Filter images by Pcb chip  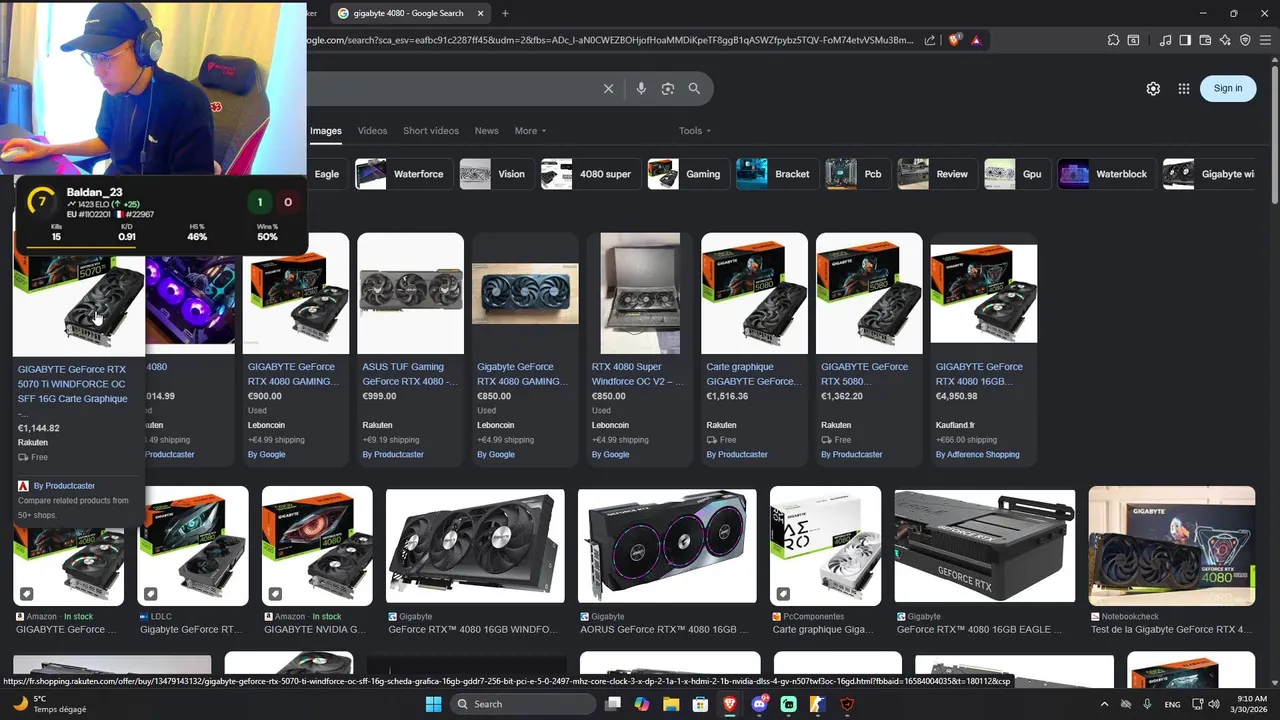coord(858,174)
